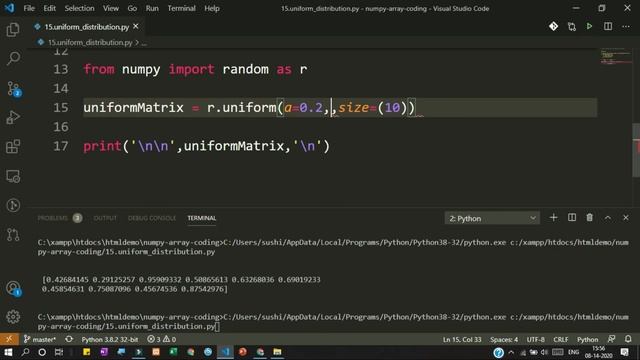This screenshot has width=640, height=360.
Task: Open the terminal selector dropdown 2: Python
Action: coord(492,218)
